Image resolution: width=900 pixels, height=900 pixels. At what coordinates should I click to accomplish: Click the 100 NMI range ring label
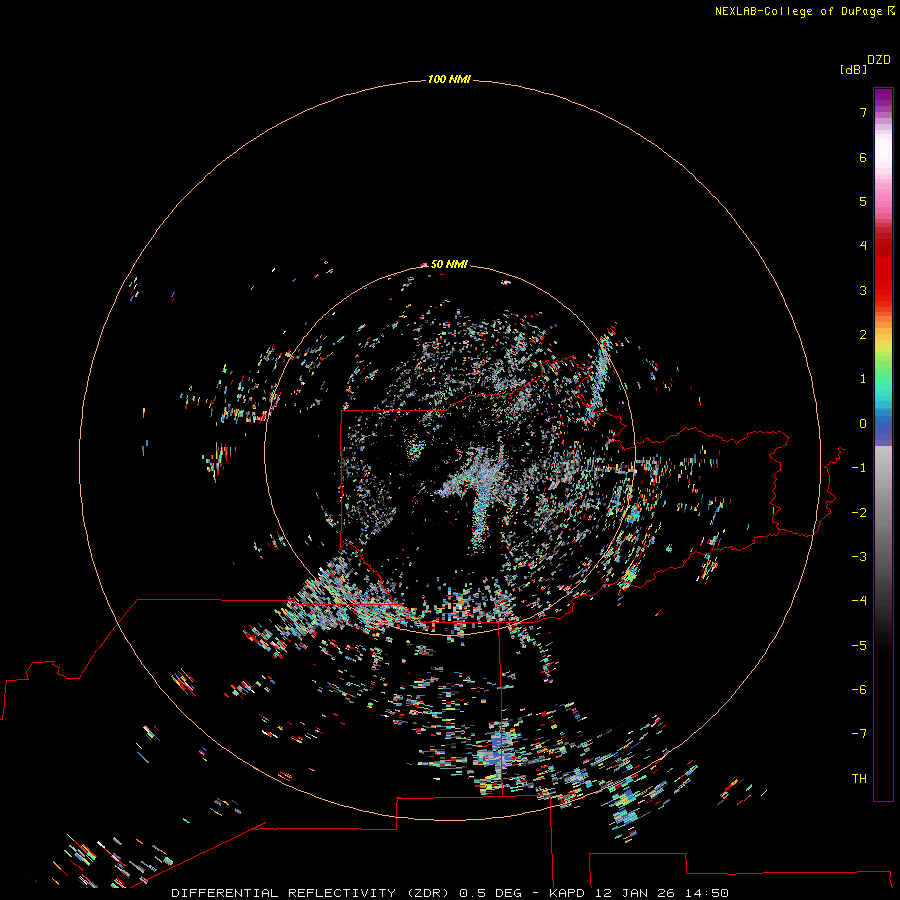pyautogui.click(x=449, y=79)
